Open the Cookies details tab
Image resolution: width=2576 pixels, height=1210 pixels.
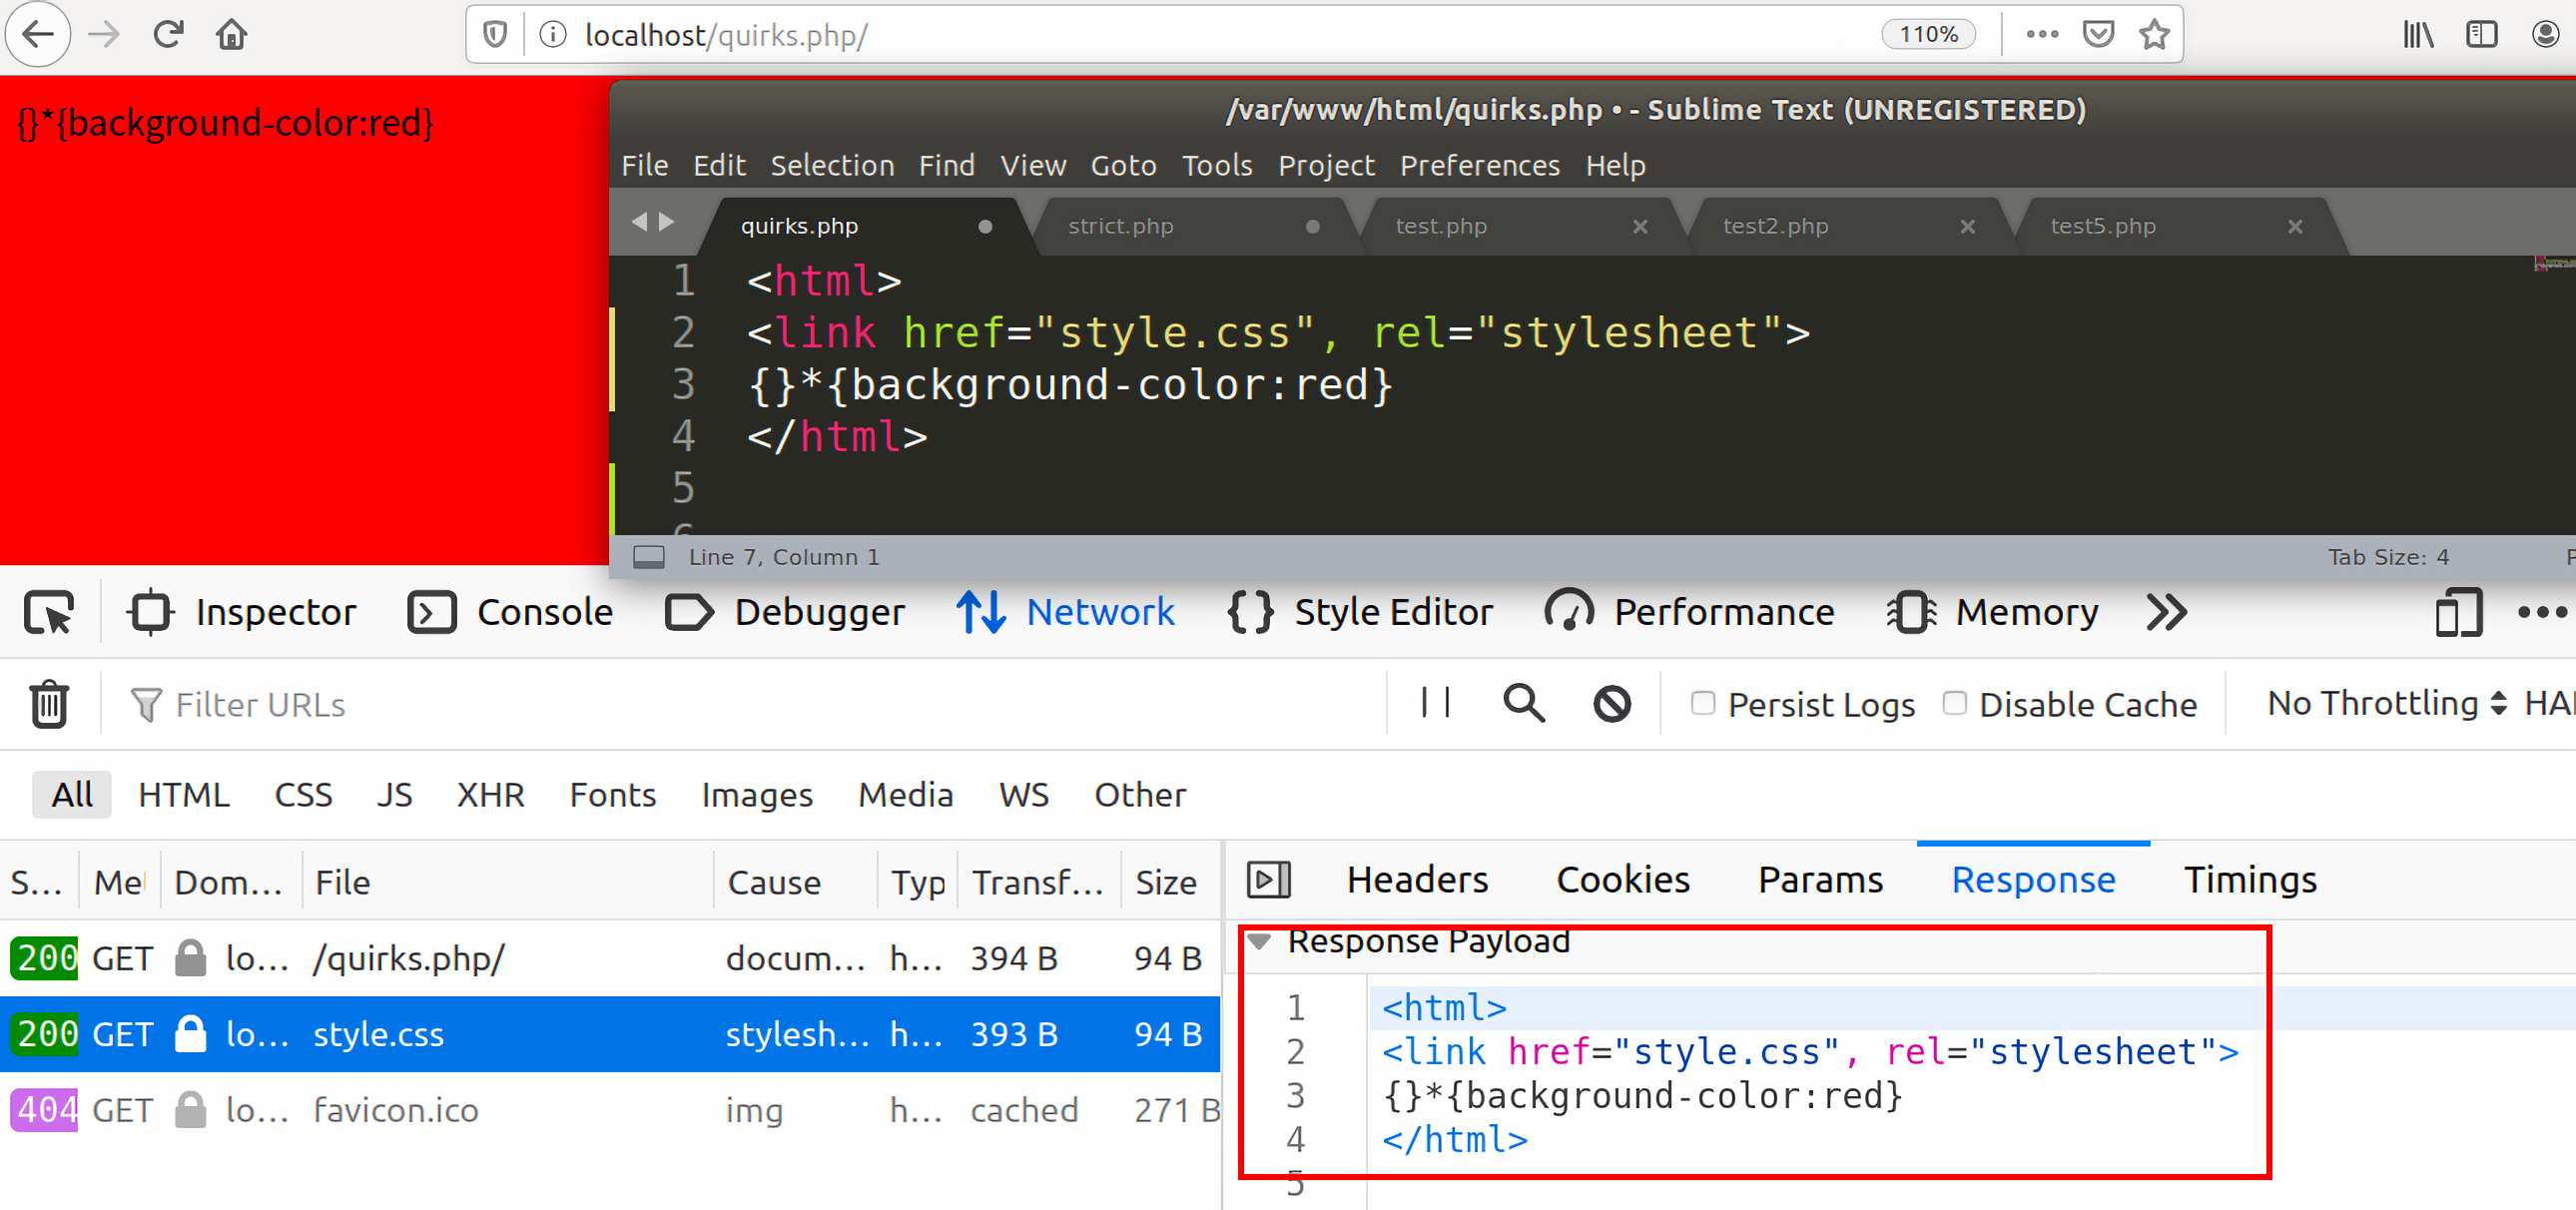pos(1623,880)
